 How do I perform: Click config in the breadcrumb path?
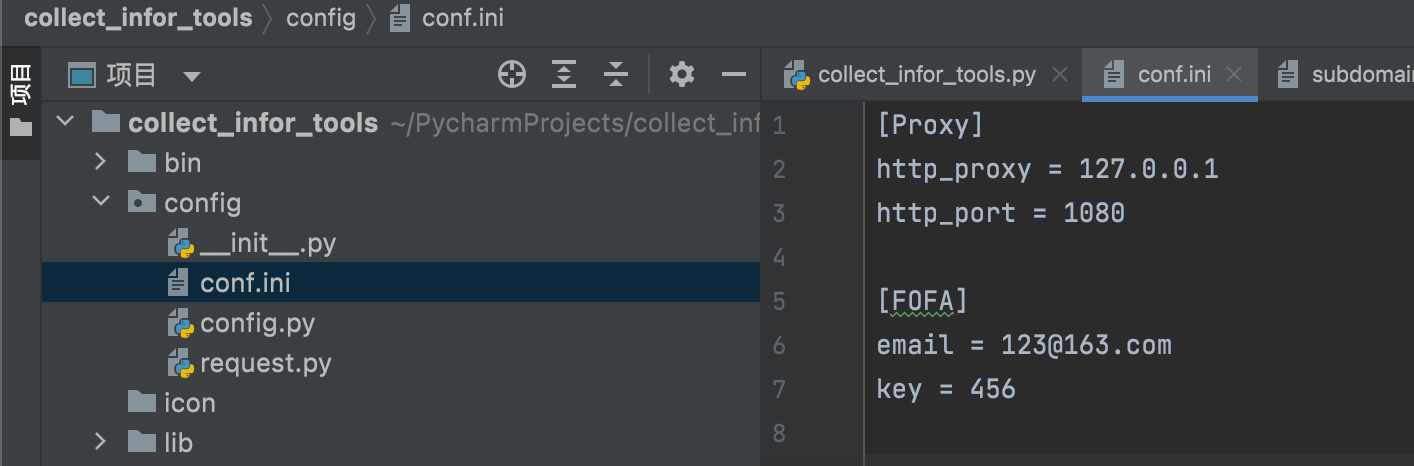coord(321,18)
